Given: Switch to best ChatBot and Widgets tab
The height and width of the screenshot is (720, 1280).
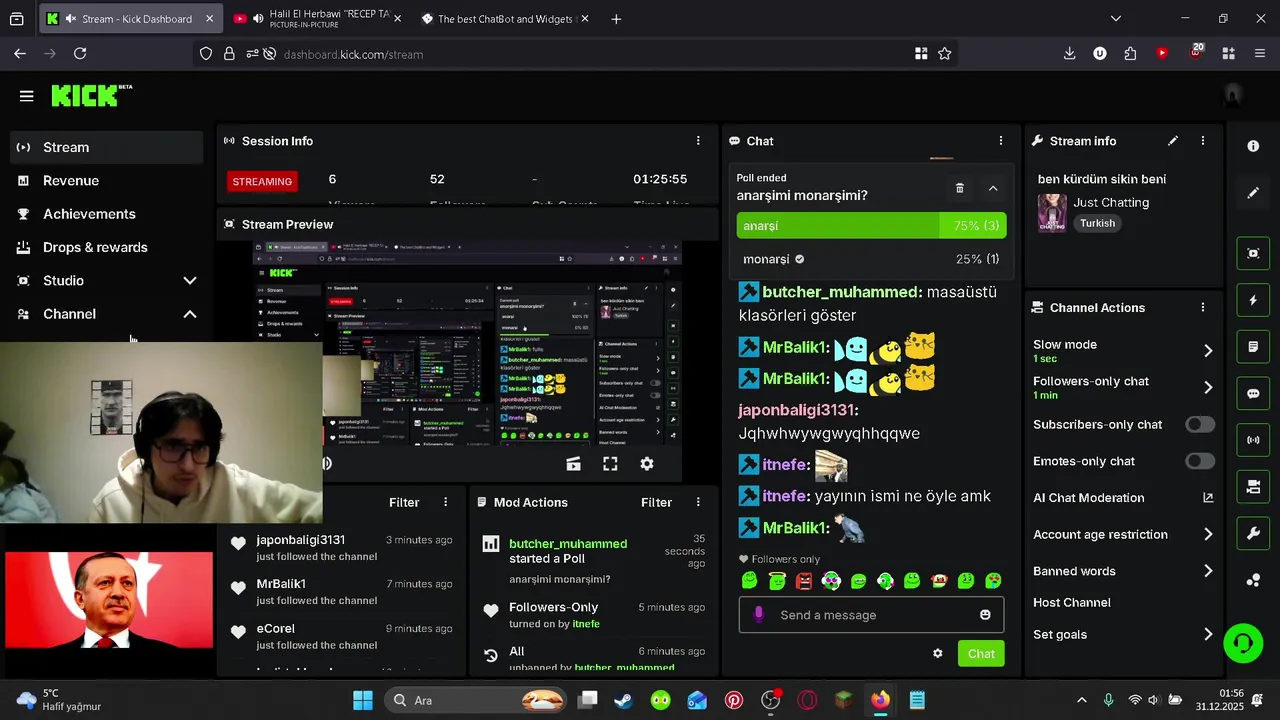Looking at the screenshot, I should [x=505, y=18].
